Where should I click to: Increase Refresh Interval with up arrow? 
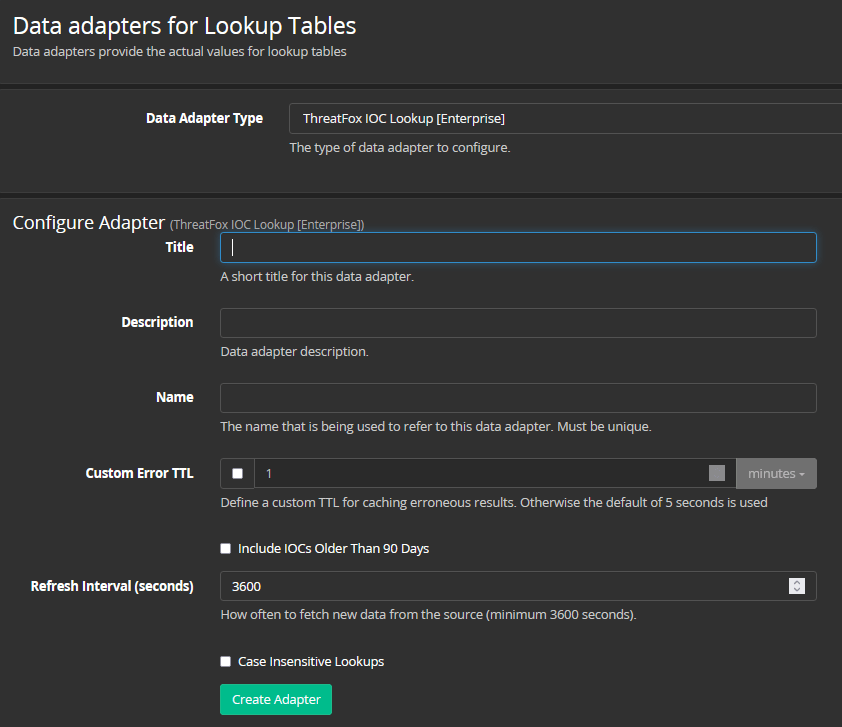click(797, 582)
